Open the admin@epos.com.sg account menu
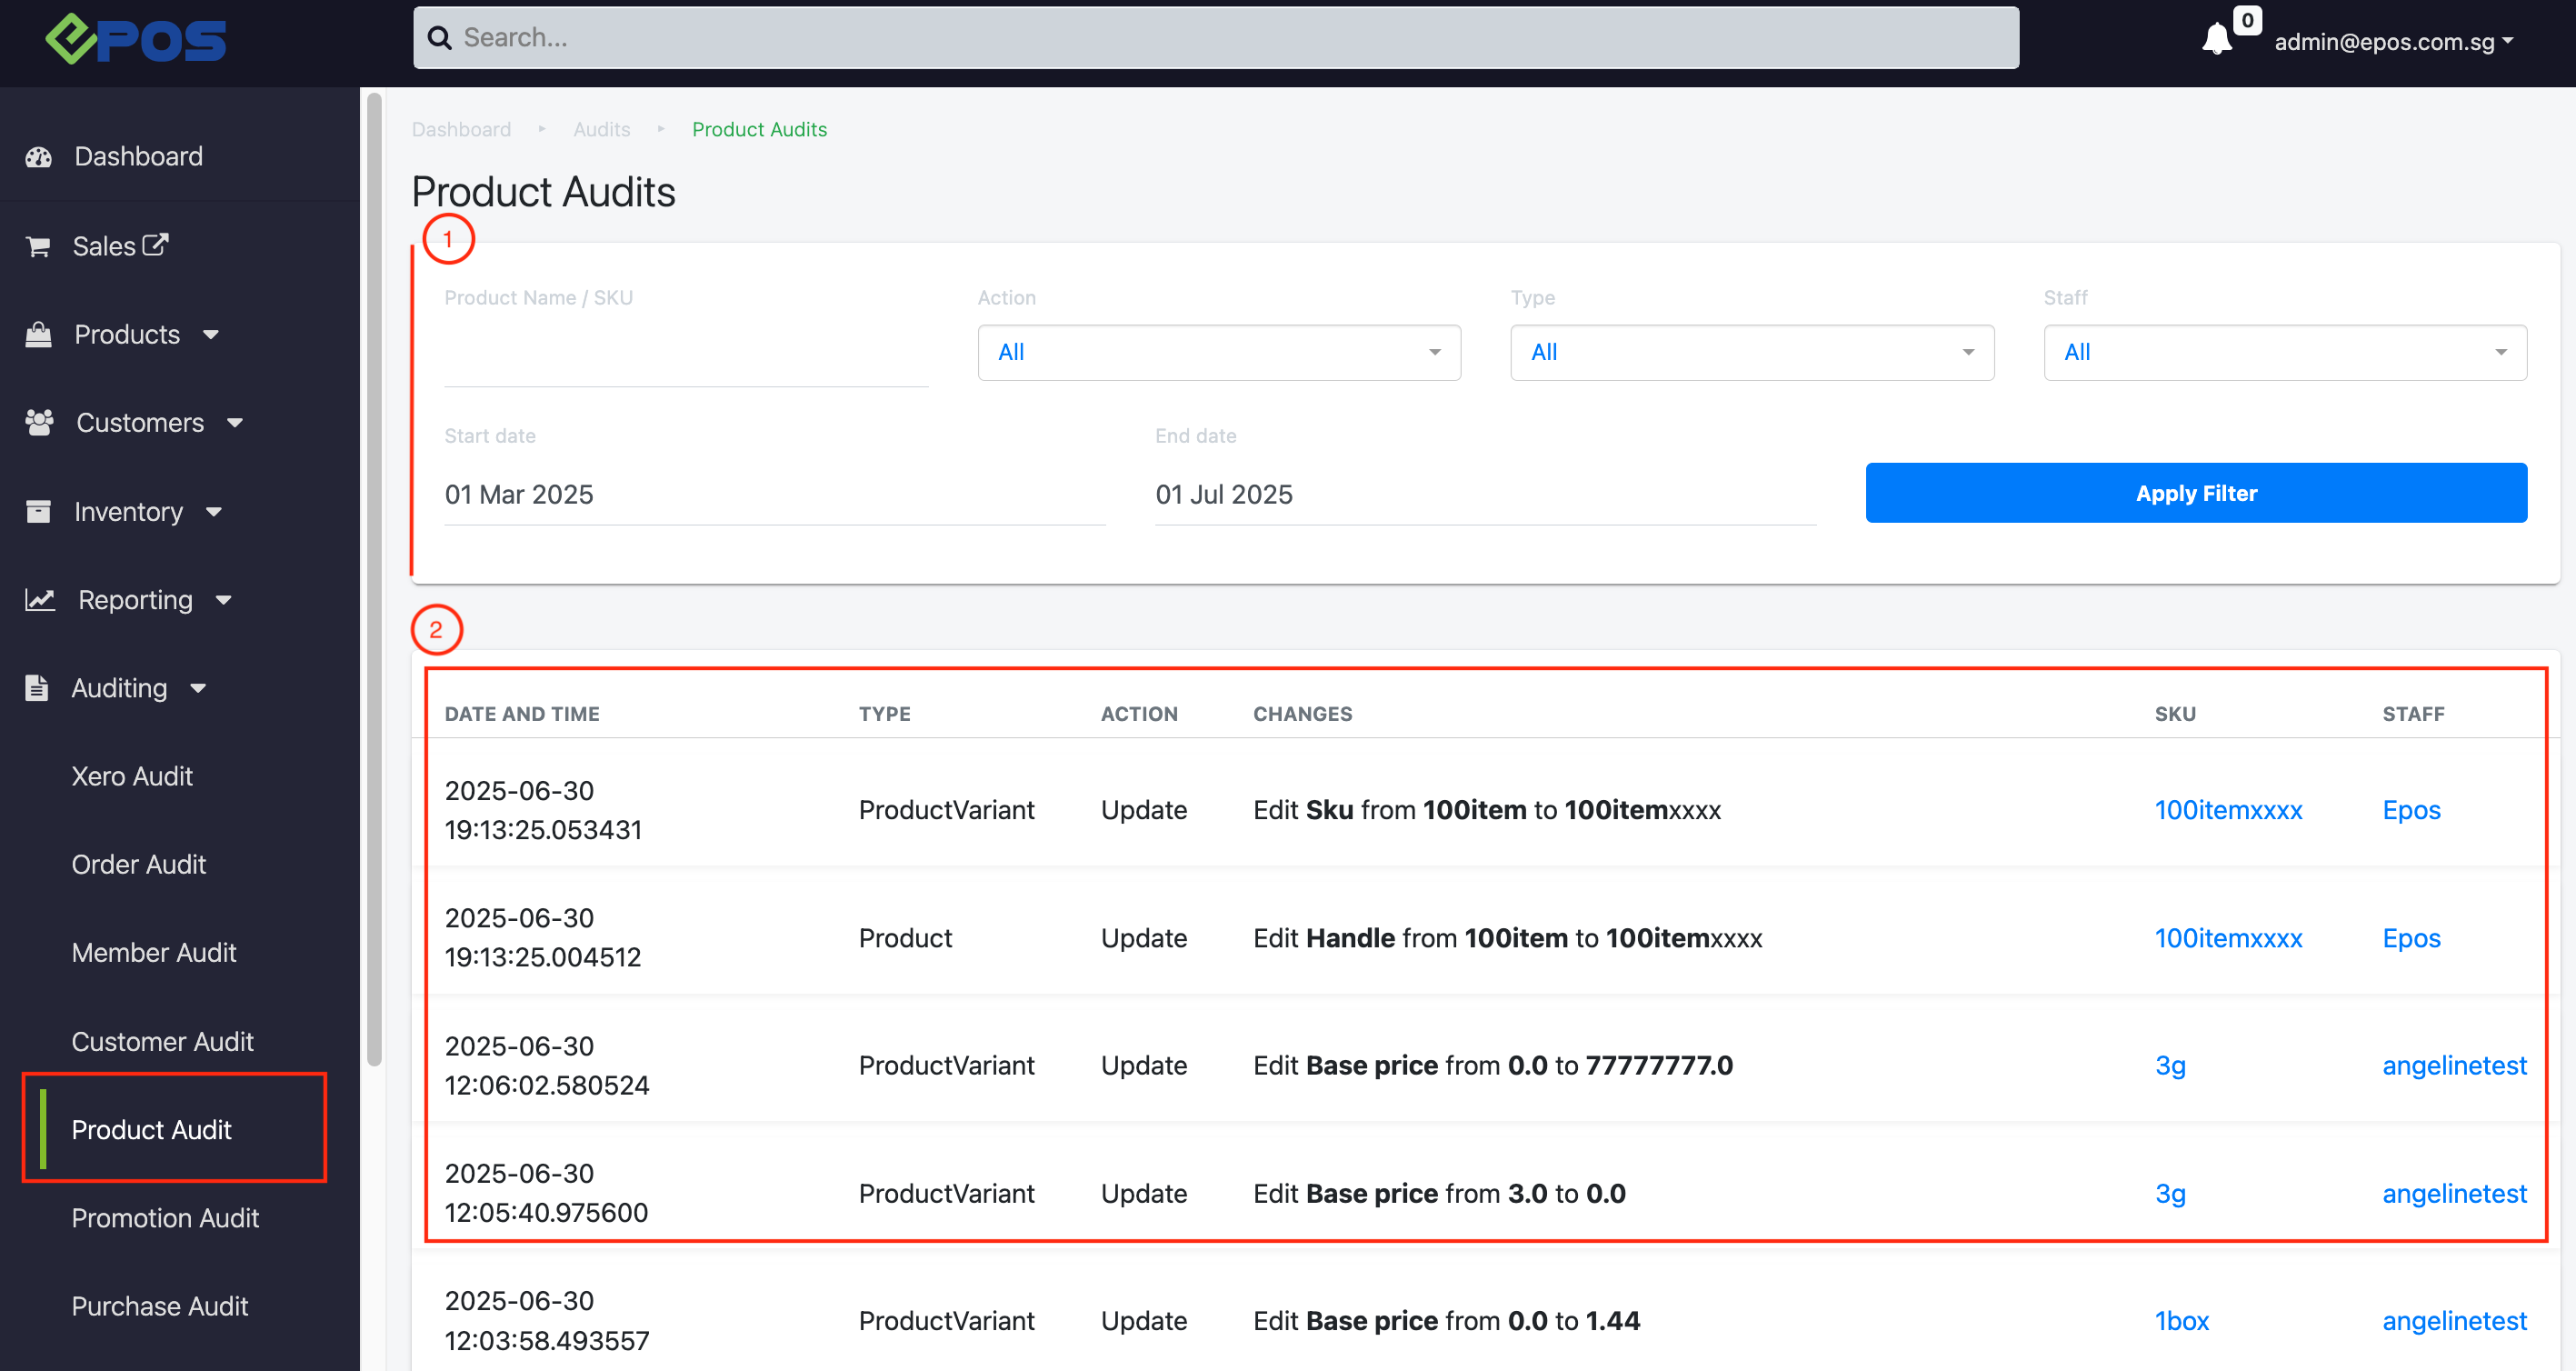The image size is (2576, 1371). [x=2392, y=42]
